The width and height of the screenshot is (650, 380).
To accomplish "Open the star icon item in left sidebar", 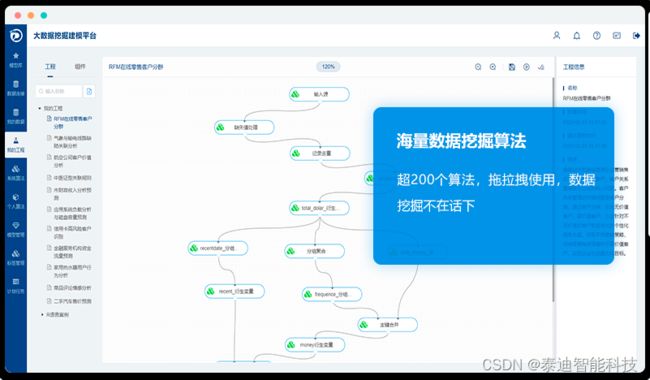I will [16, 56].
